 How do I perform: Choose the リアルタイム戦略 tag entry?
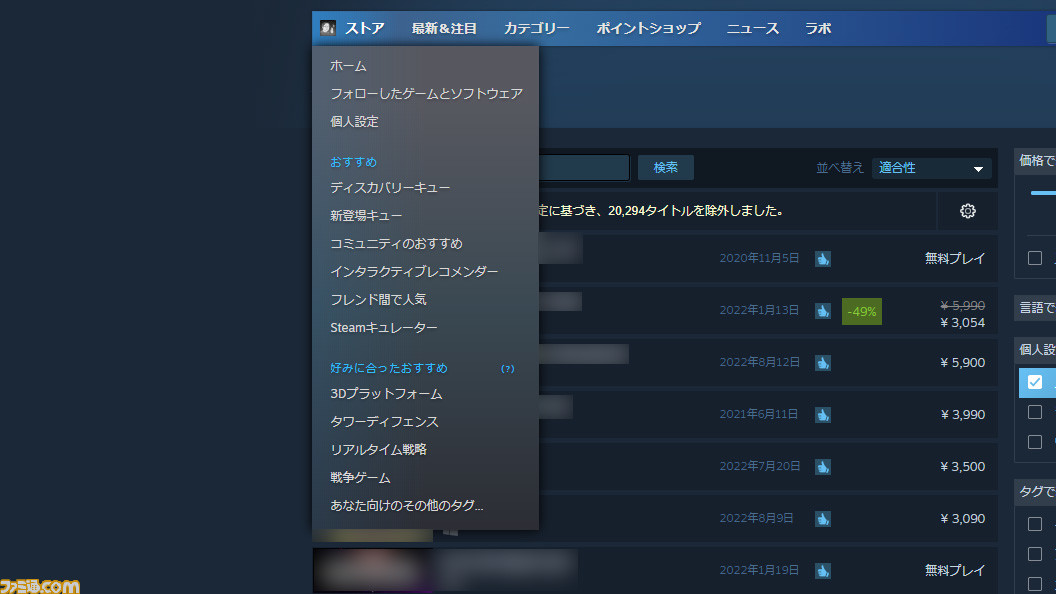coord(378,450)
